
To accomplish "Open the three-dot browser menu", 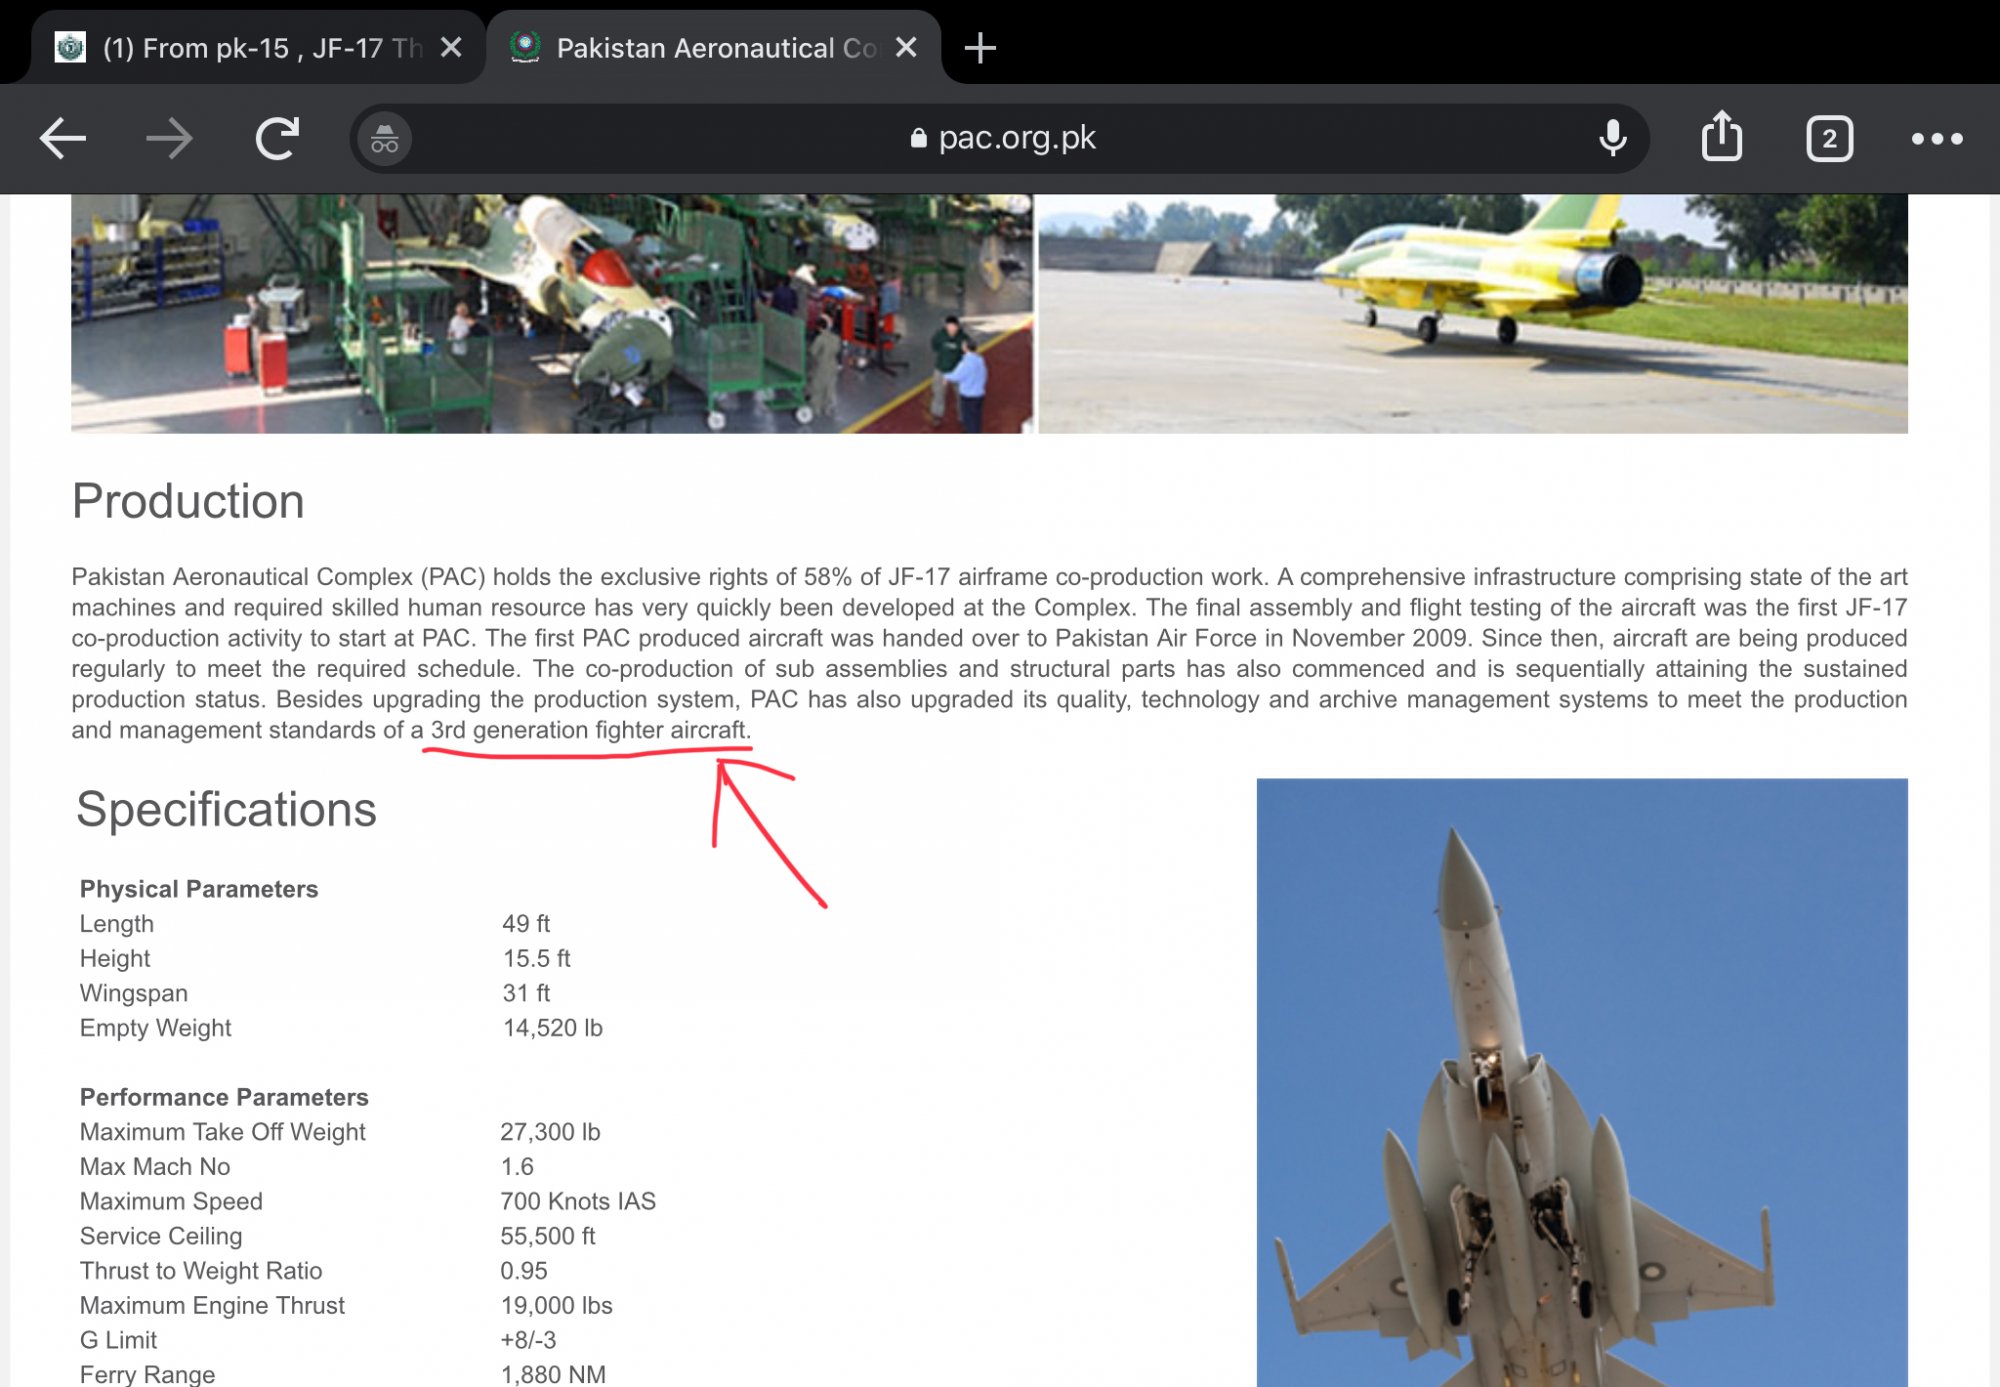I will 1937,139.
